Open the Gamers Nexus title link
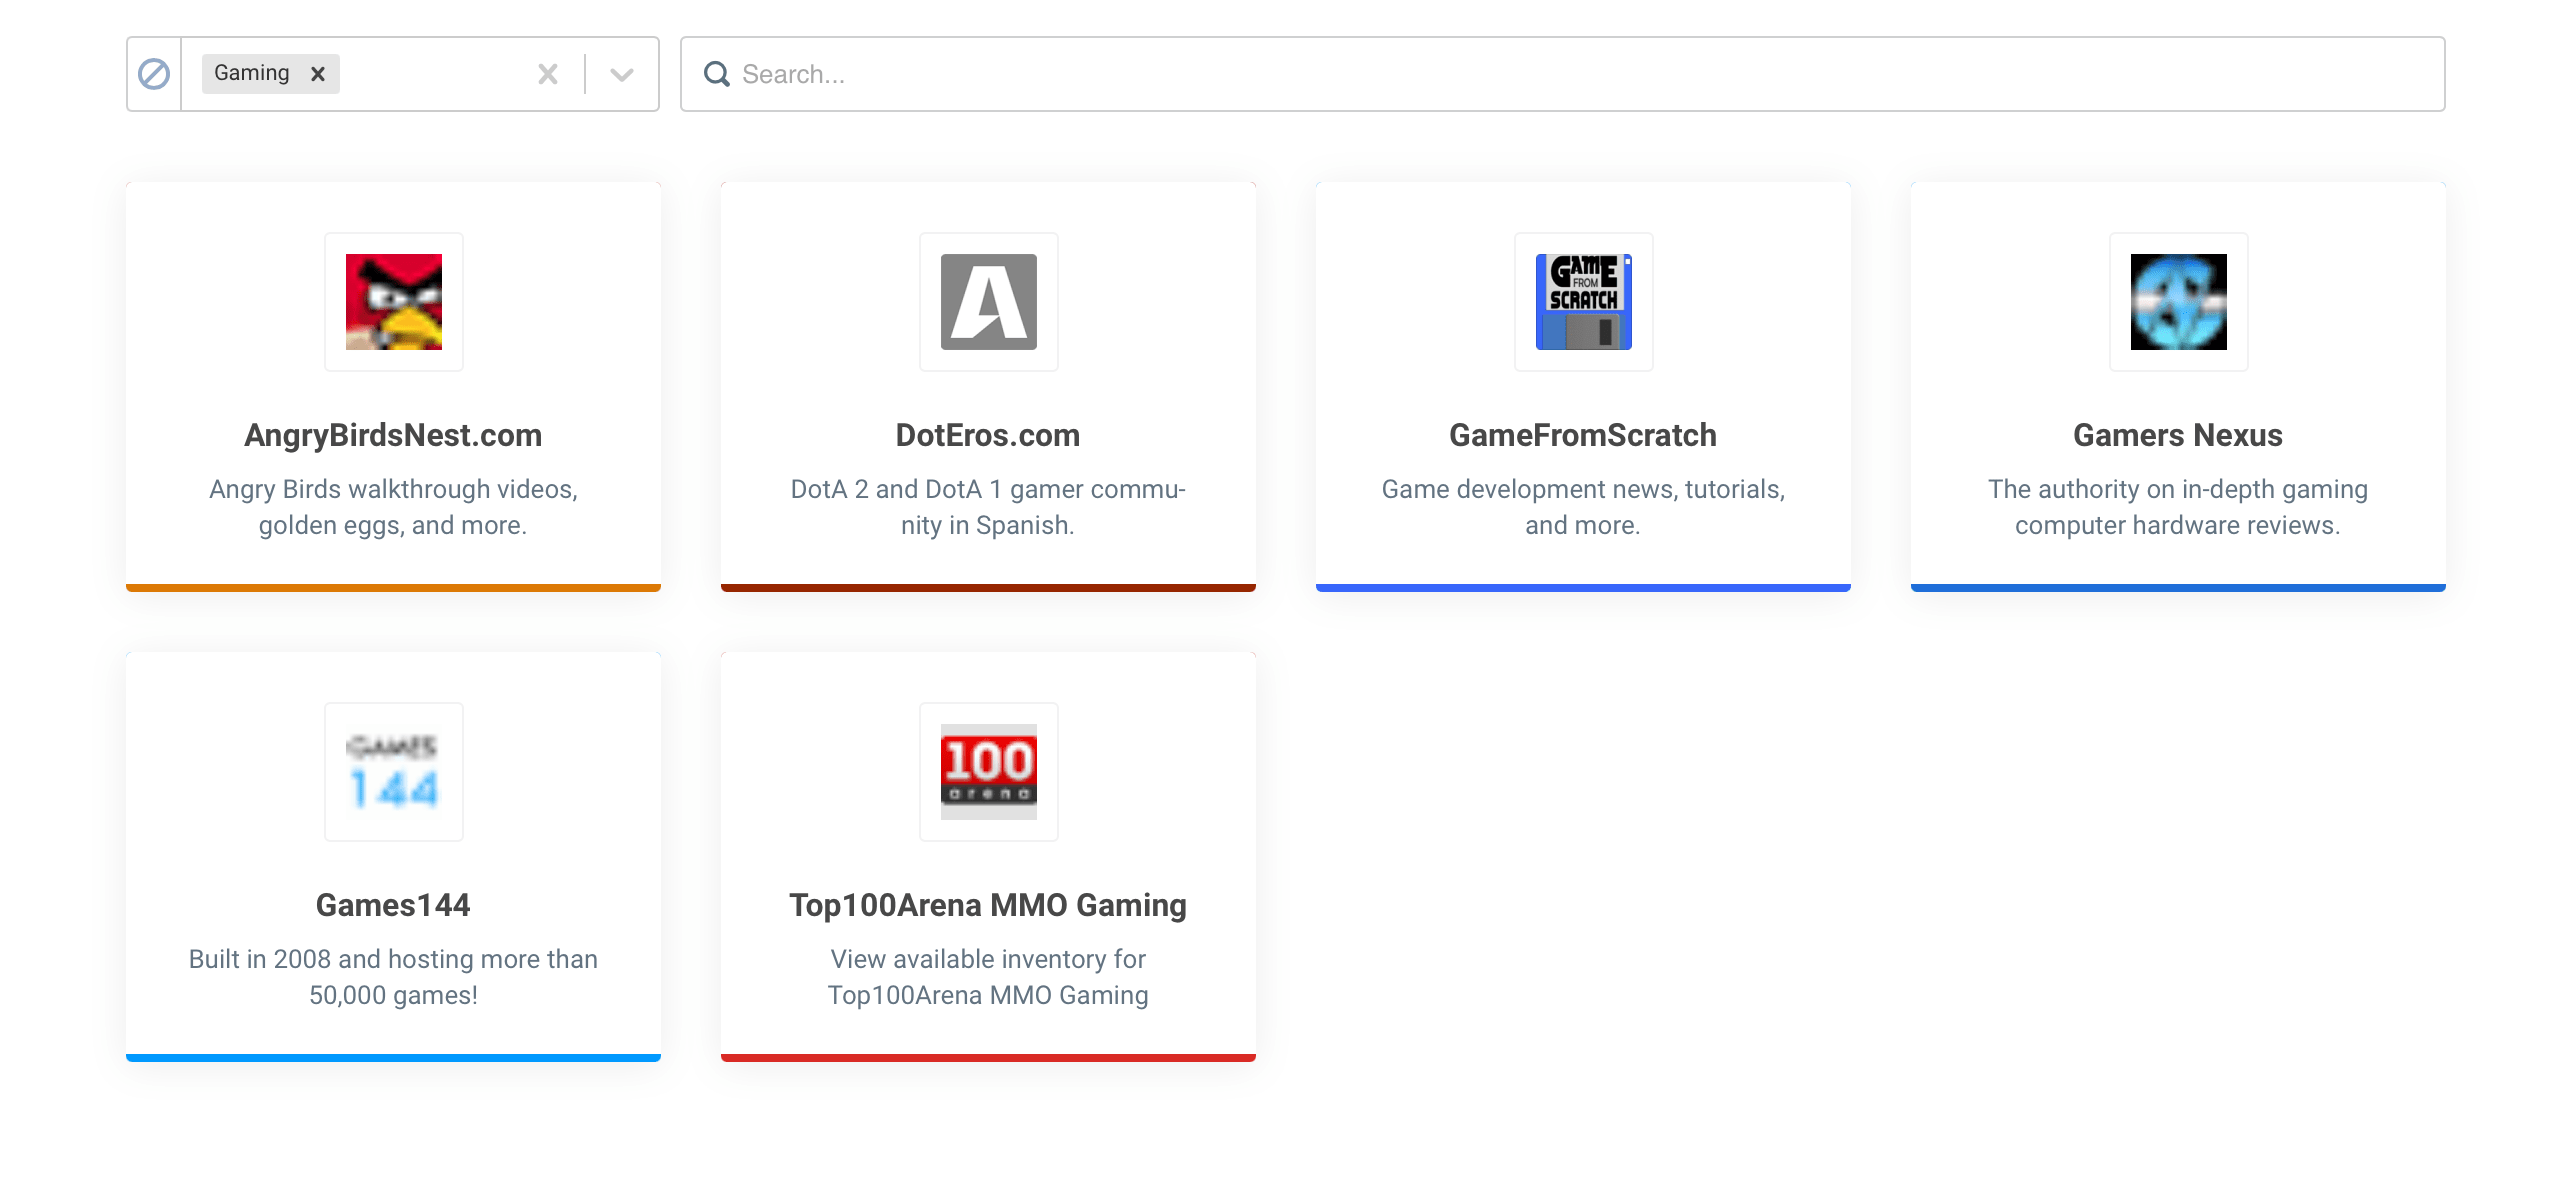The height and width of the screenshot is (1178, 2560). click(2178, 435)
